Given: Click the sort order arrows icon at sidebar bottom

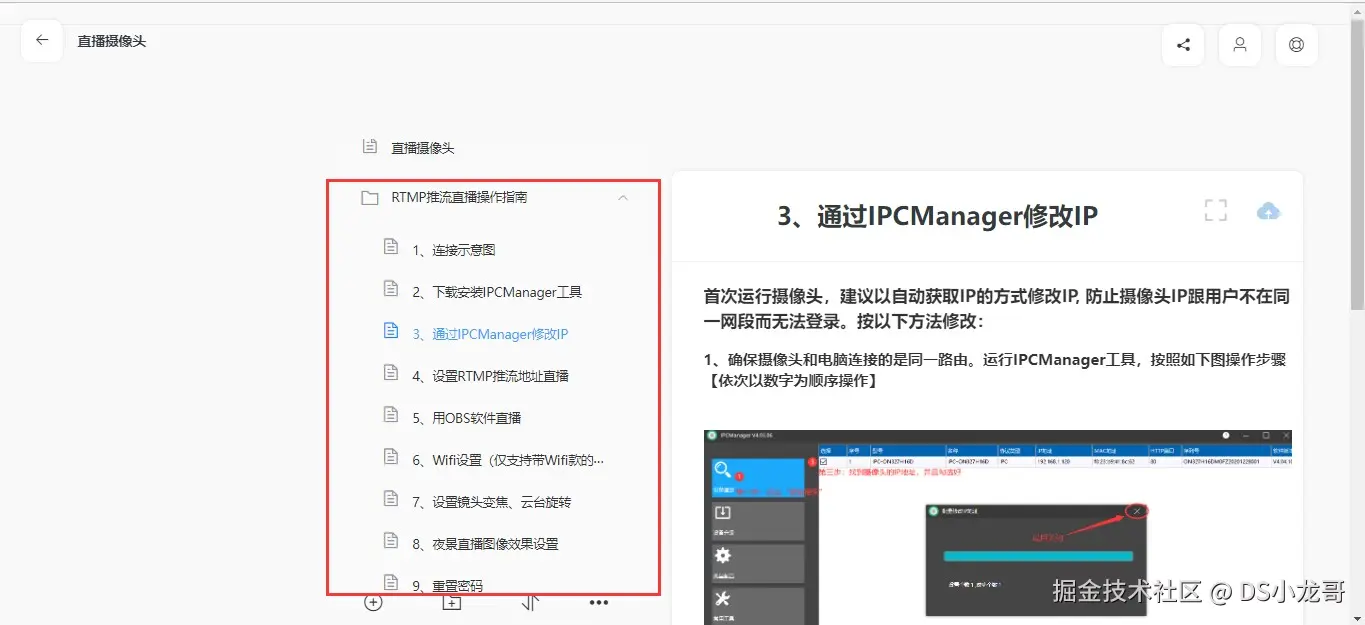Looking at the screenshot, I should (x=530, y=602).
